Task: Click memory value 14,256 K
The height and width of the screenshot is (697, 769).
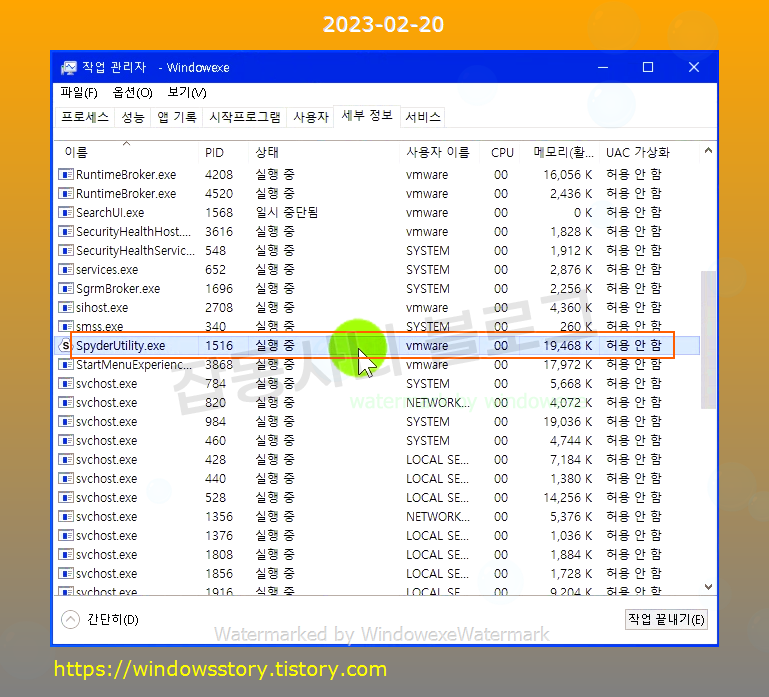Action: click(568, 498)
